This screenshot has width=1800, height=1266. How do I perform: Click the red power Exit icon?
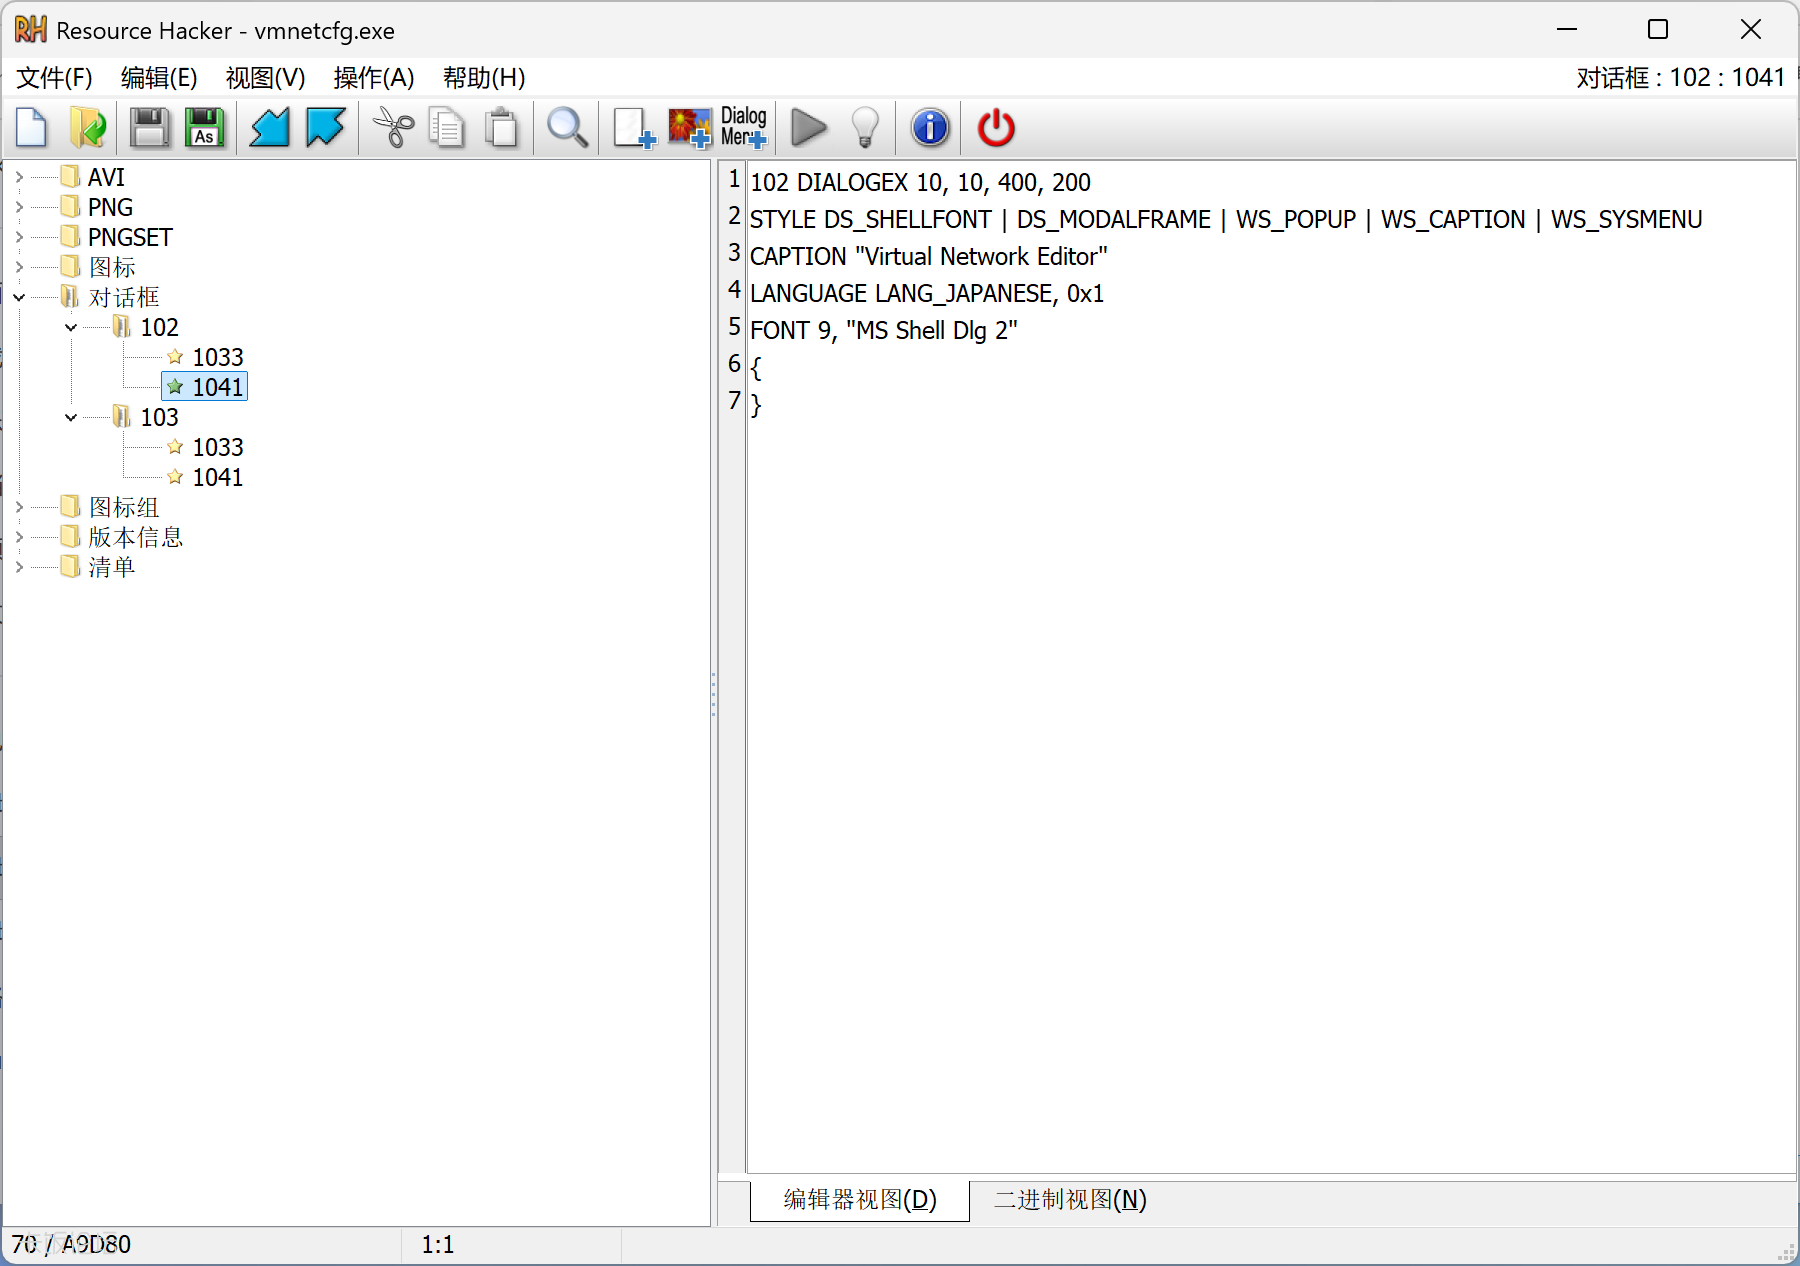(x=996, y=128)
